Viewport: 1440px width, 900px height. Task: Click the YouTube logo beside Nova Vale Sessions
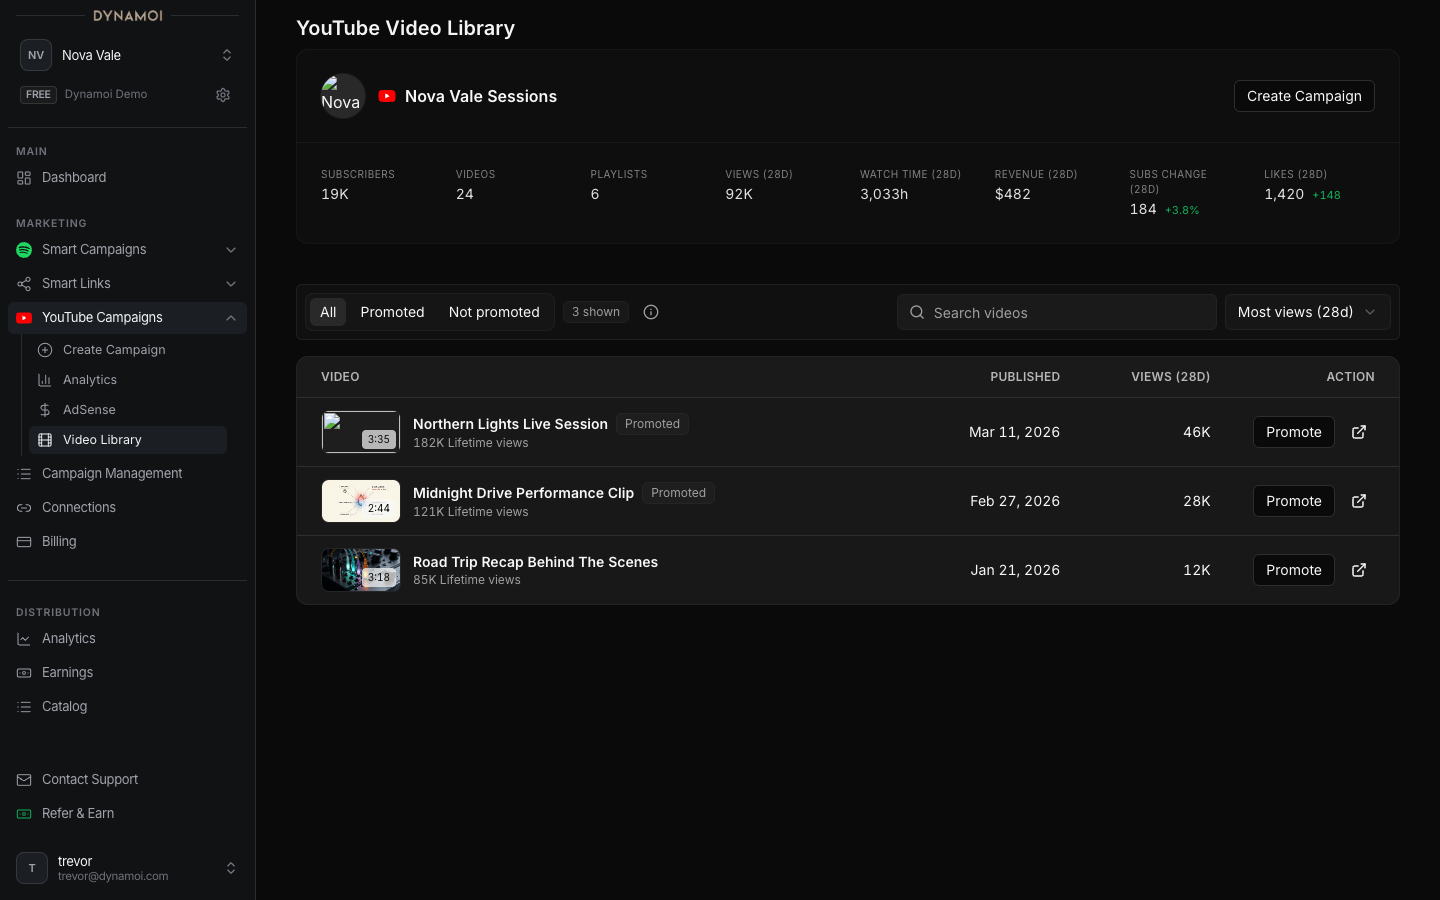387,96
